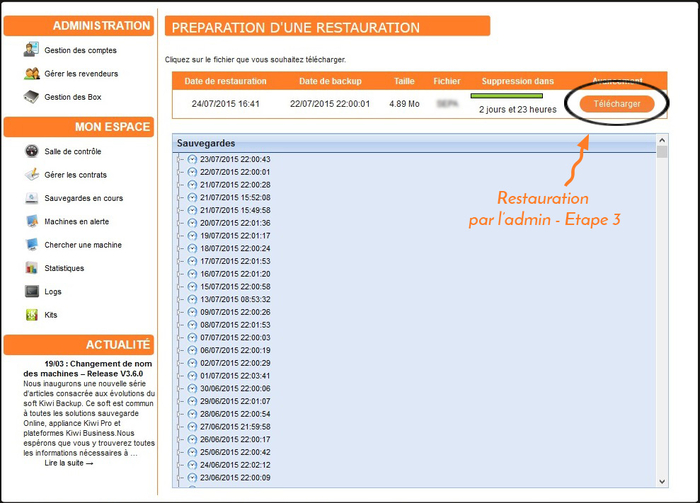The height and width of the screenshot is (503, 700).
Task: Expand backup node 23/07/2015 22:00:43
Action: 180,160
